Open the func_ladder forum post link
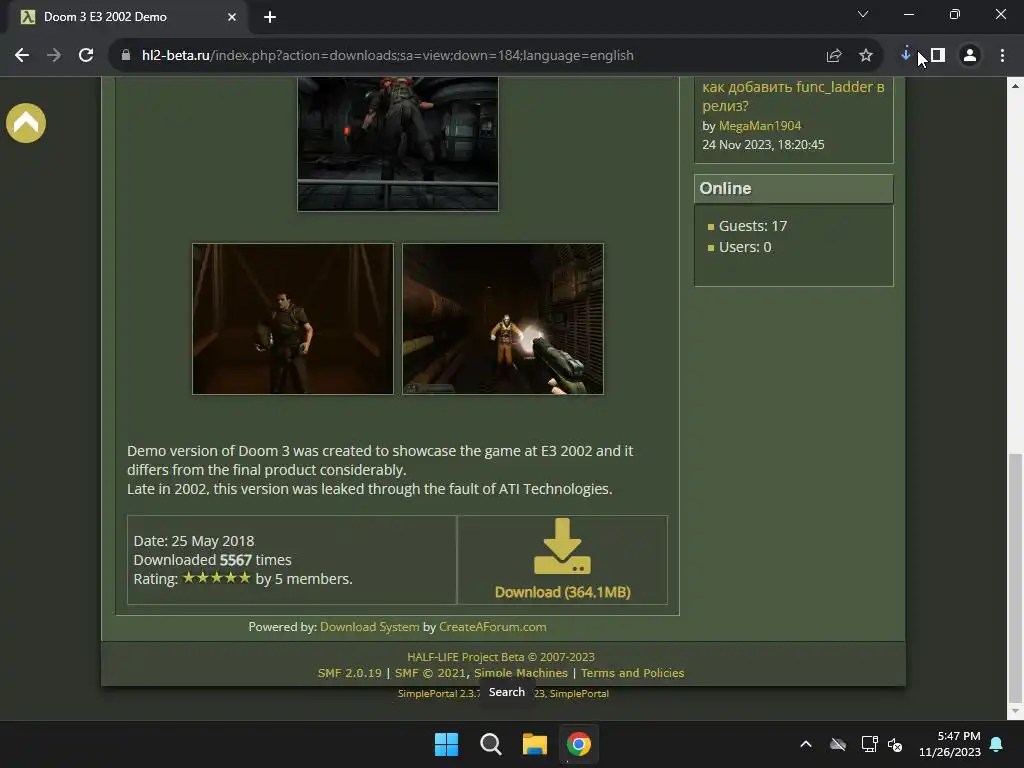This screenshot has height=768, width=1024. pyautogui.click(x=793, y=96)
